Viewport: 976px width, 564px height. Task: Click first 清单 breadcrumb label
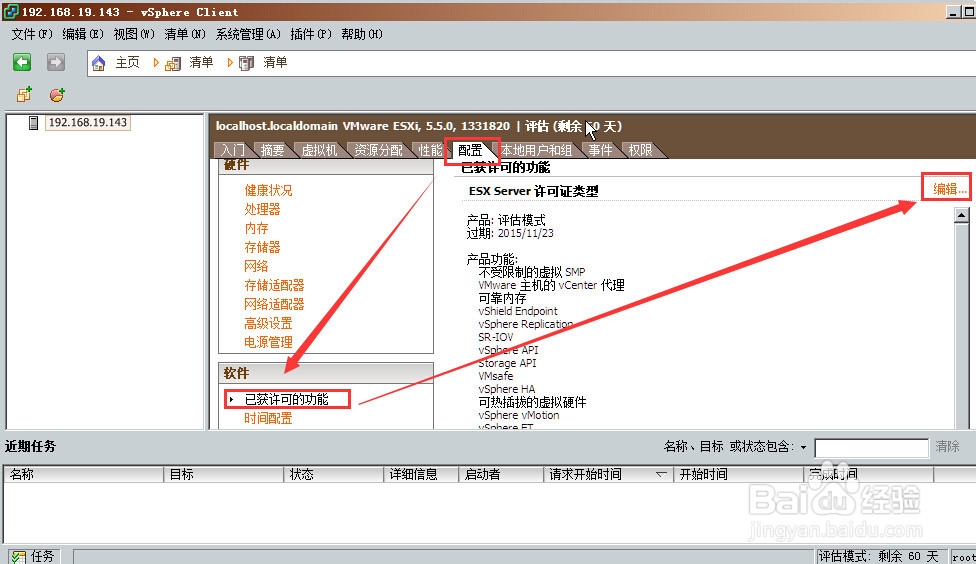(201, 62)
